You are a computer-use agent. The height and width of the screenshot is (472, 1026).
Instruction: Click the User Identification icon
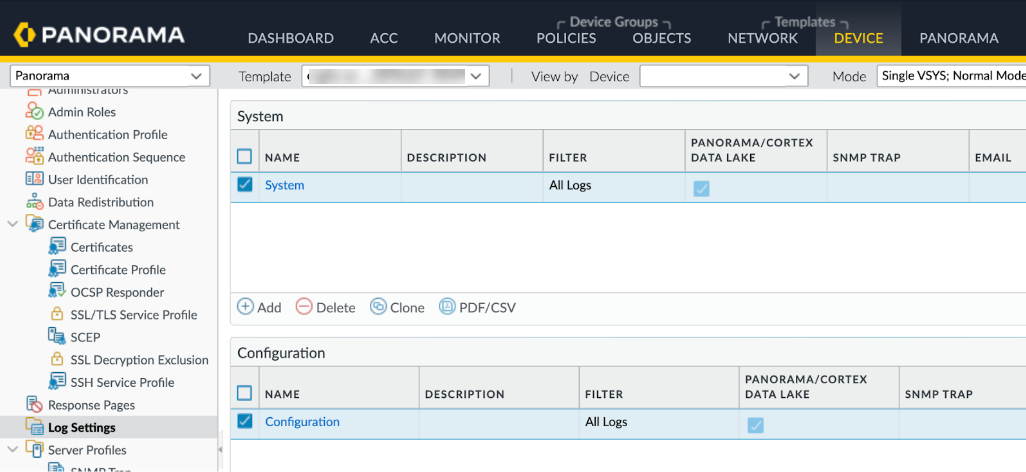pos(34,180)
